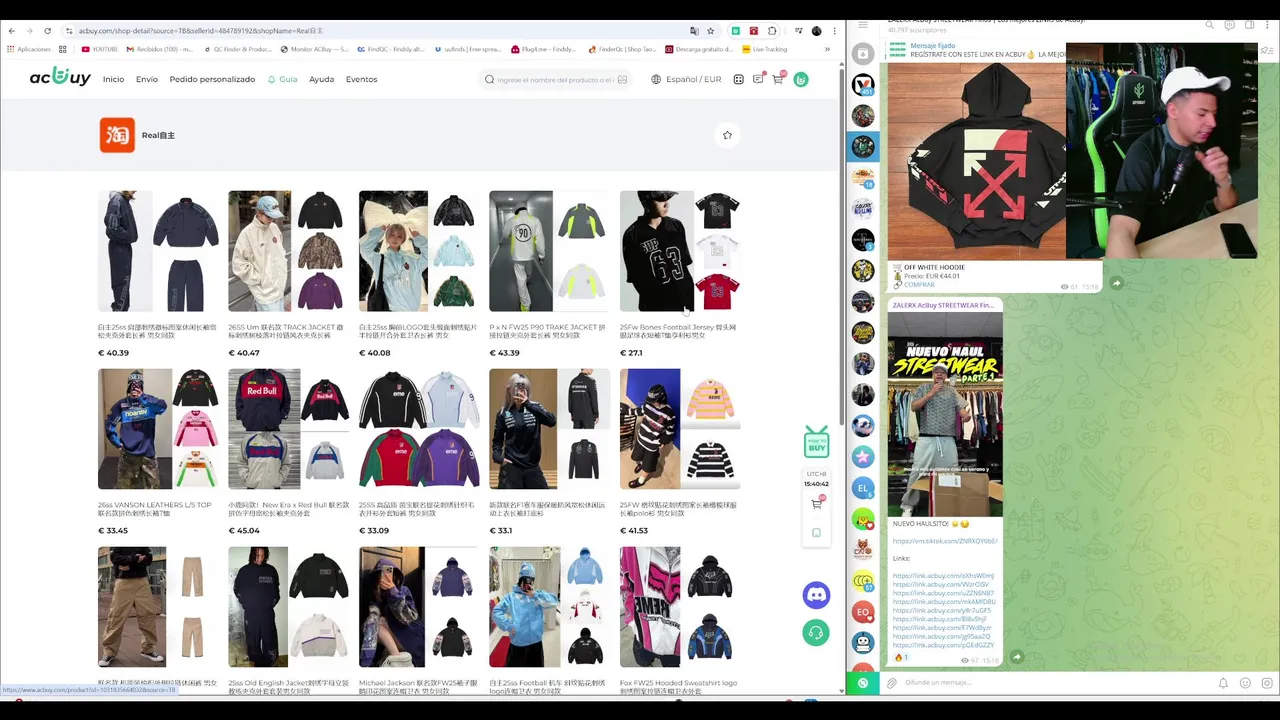Open Telegram chat with 451 badge

(863, 85)
